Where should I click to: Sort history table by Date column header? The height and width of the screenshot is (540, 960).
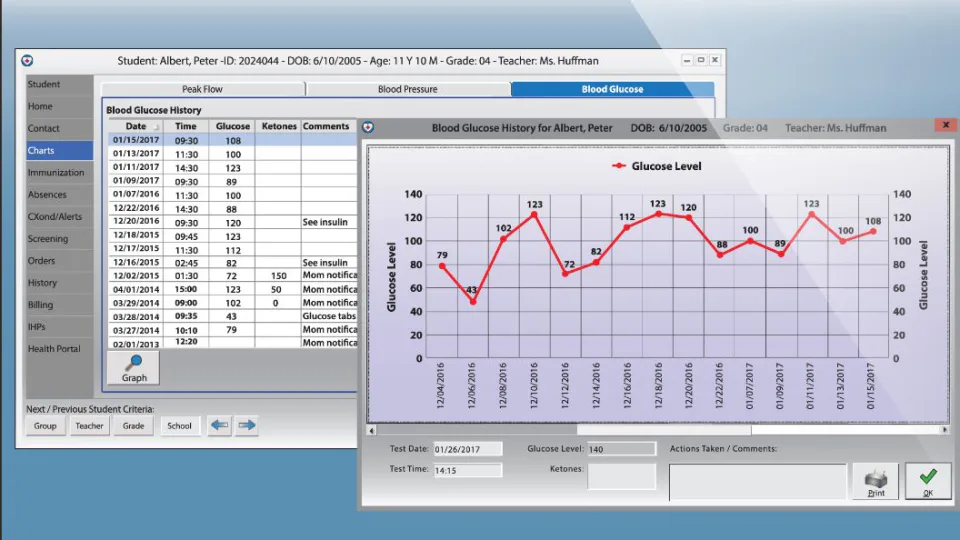(136, 126)
